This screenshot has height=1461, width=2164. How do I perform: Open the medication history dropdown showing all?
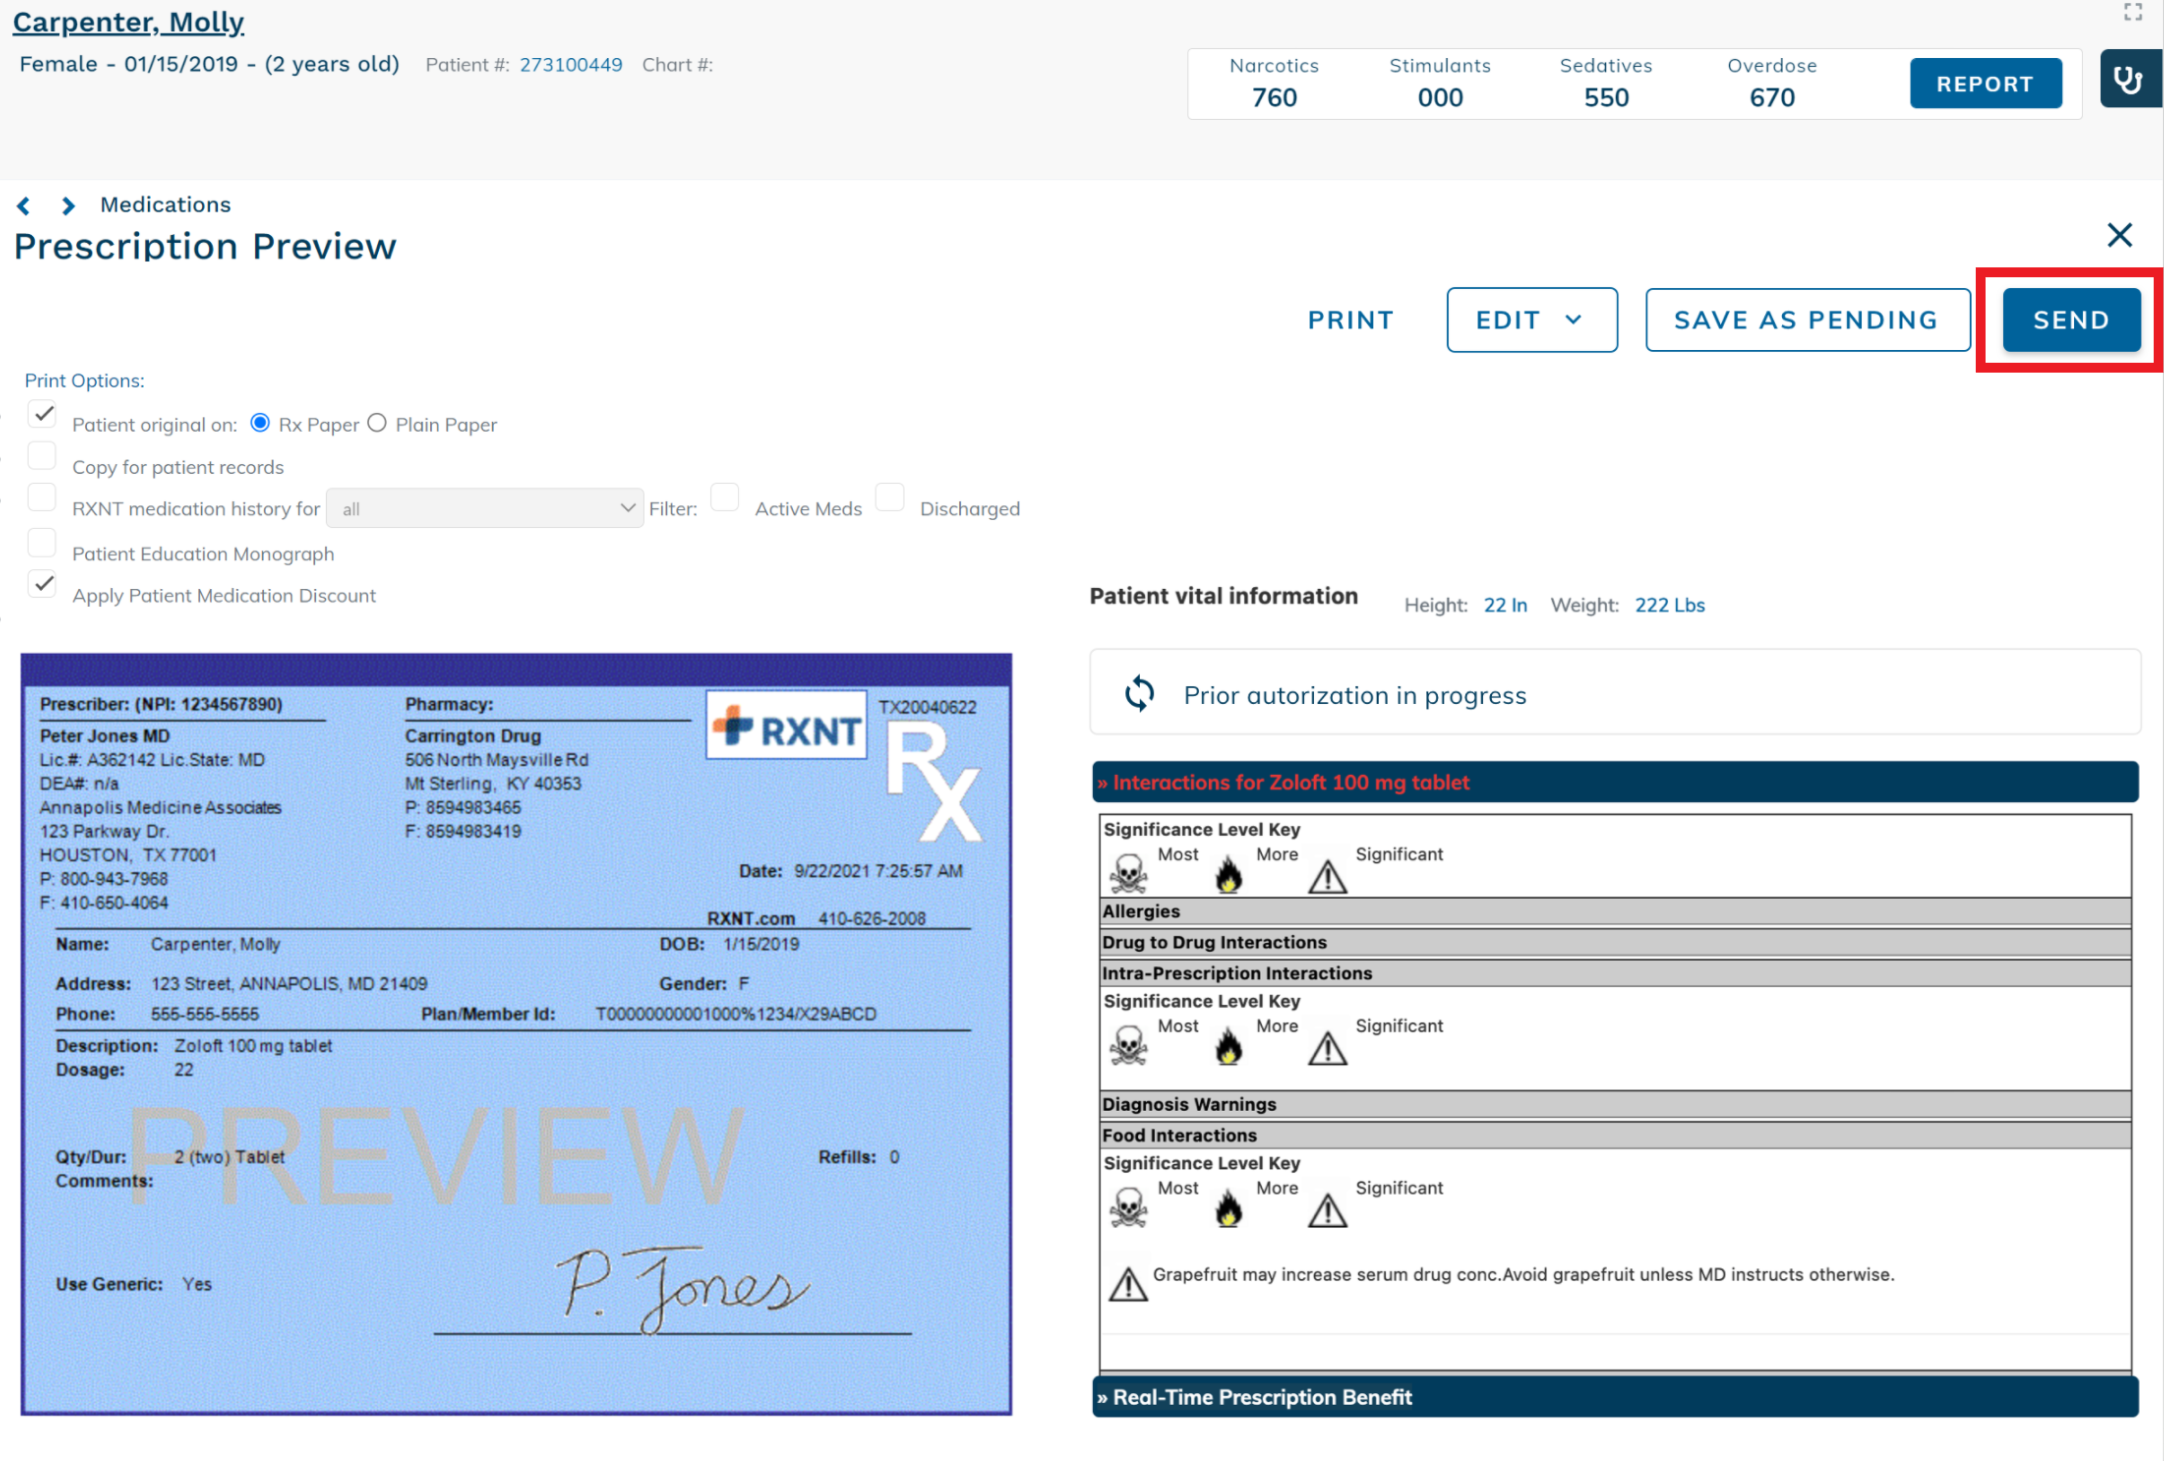[485, 508]
